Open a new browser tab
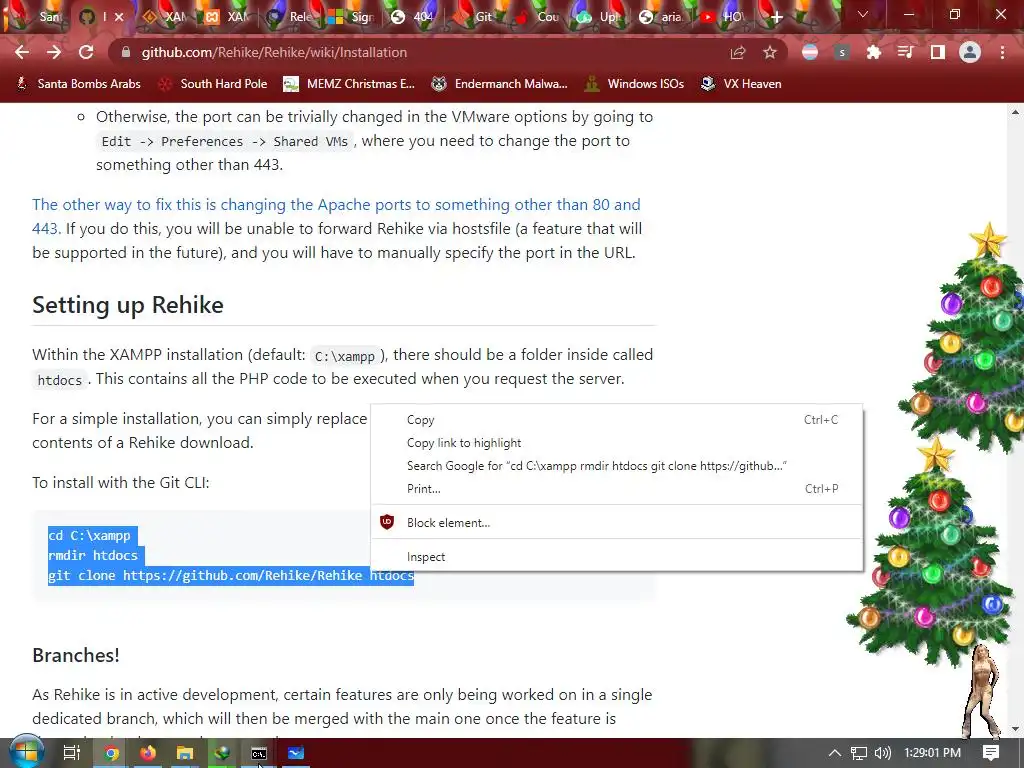 coord(776,17)
